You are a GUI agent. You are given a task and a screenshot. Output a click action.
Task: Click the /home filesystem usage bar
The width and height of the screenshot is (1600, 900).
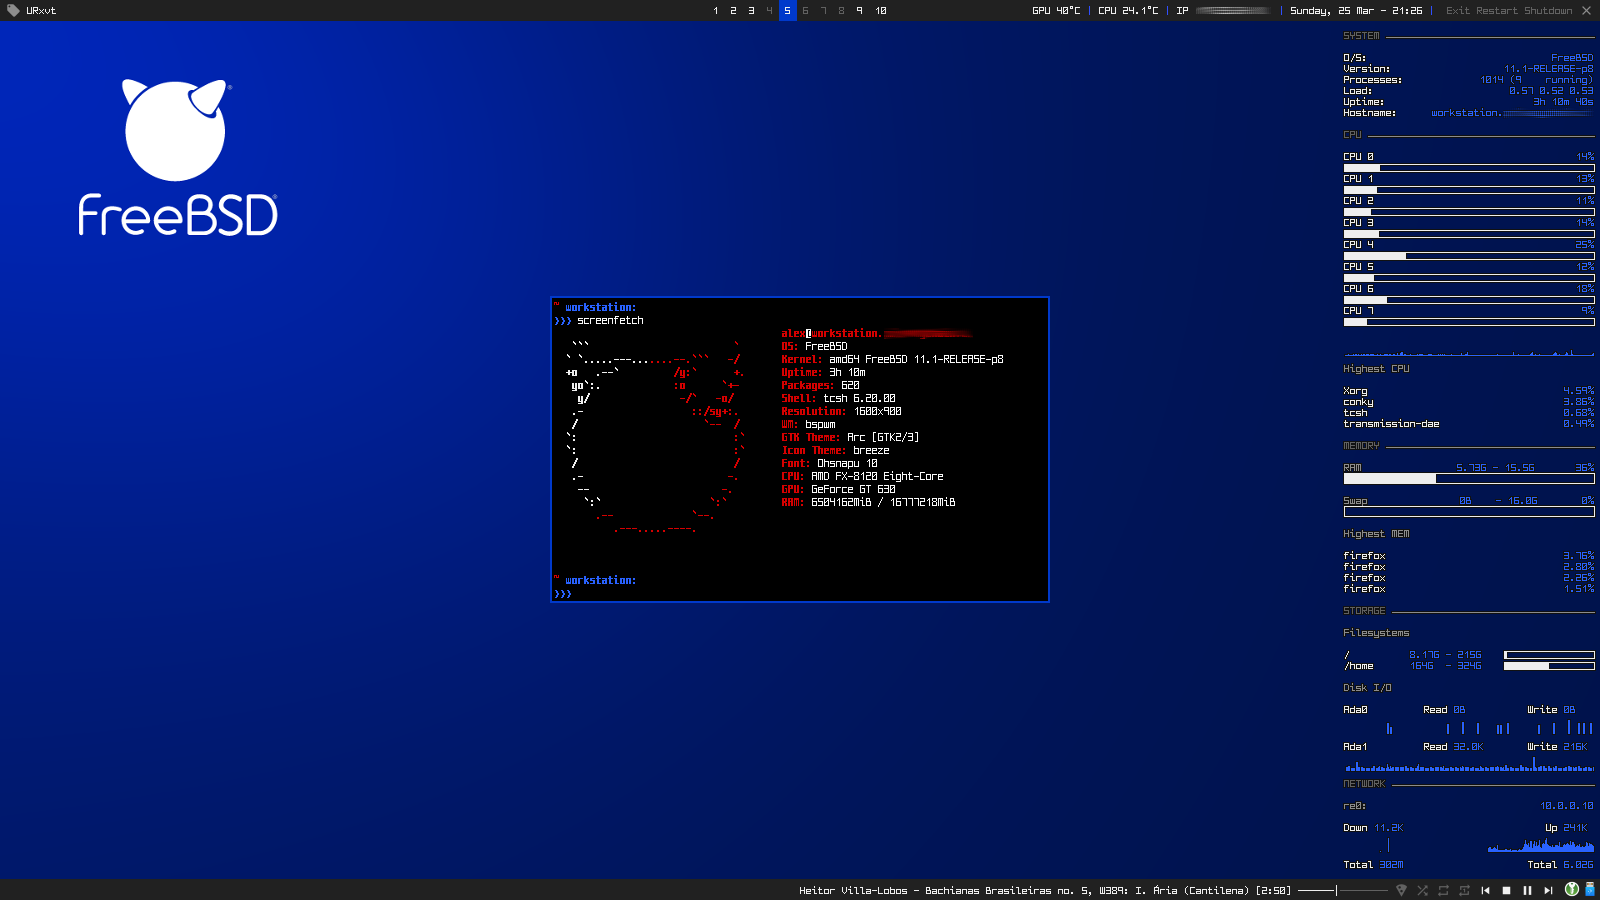click(x=1549, y=666)
